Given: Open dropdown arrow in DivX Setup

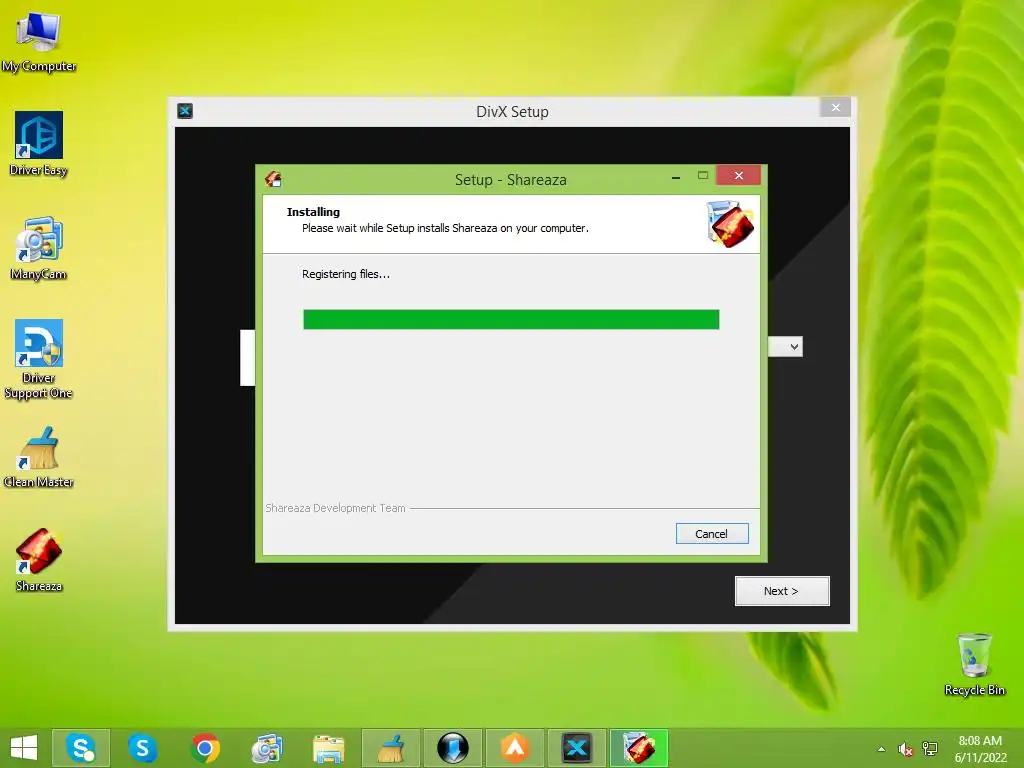Looking at the screenshot, I should pyautogui.click(x=793, y=347).
